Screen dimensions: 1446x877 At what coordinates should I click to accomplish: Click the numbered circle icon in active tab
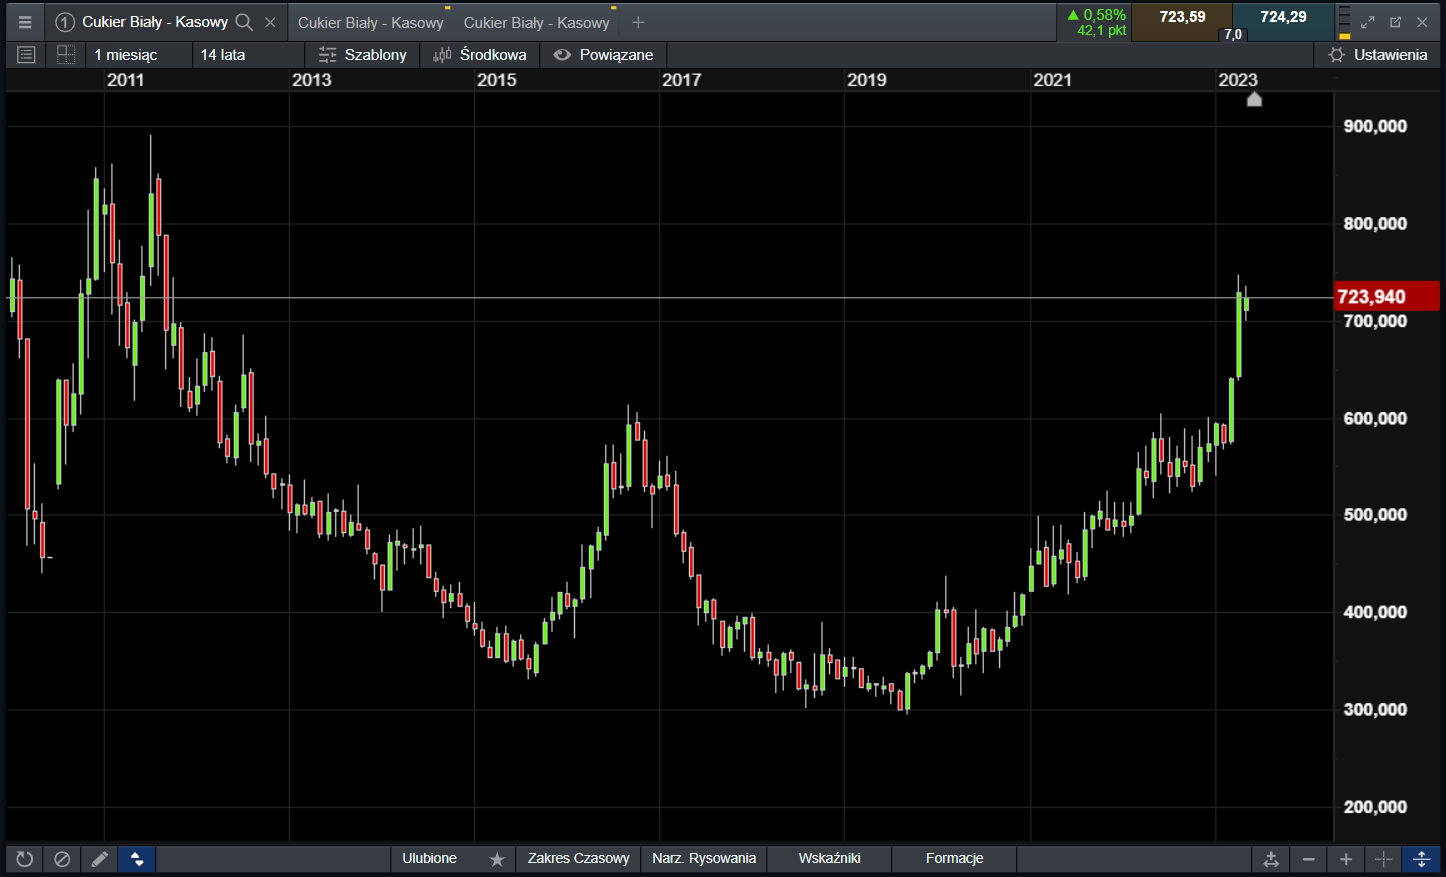[65, 22]
